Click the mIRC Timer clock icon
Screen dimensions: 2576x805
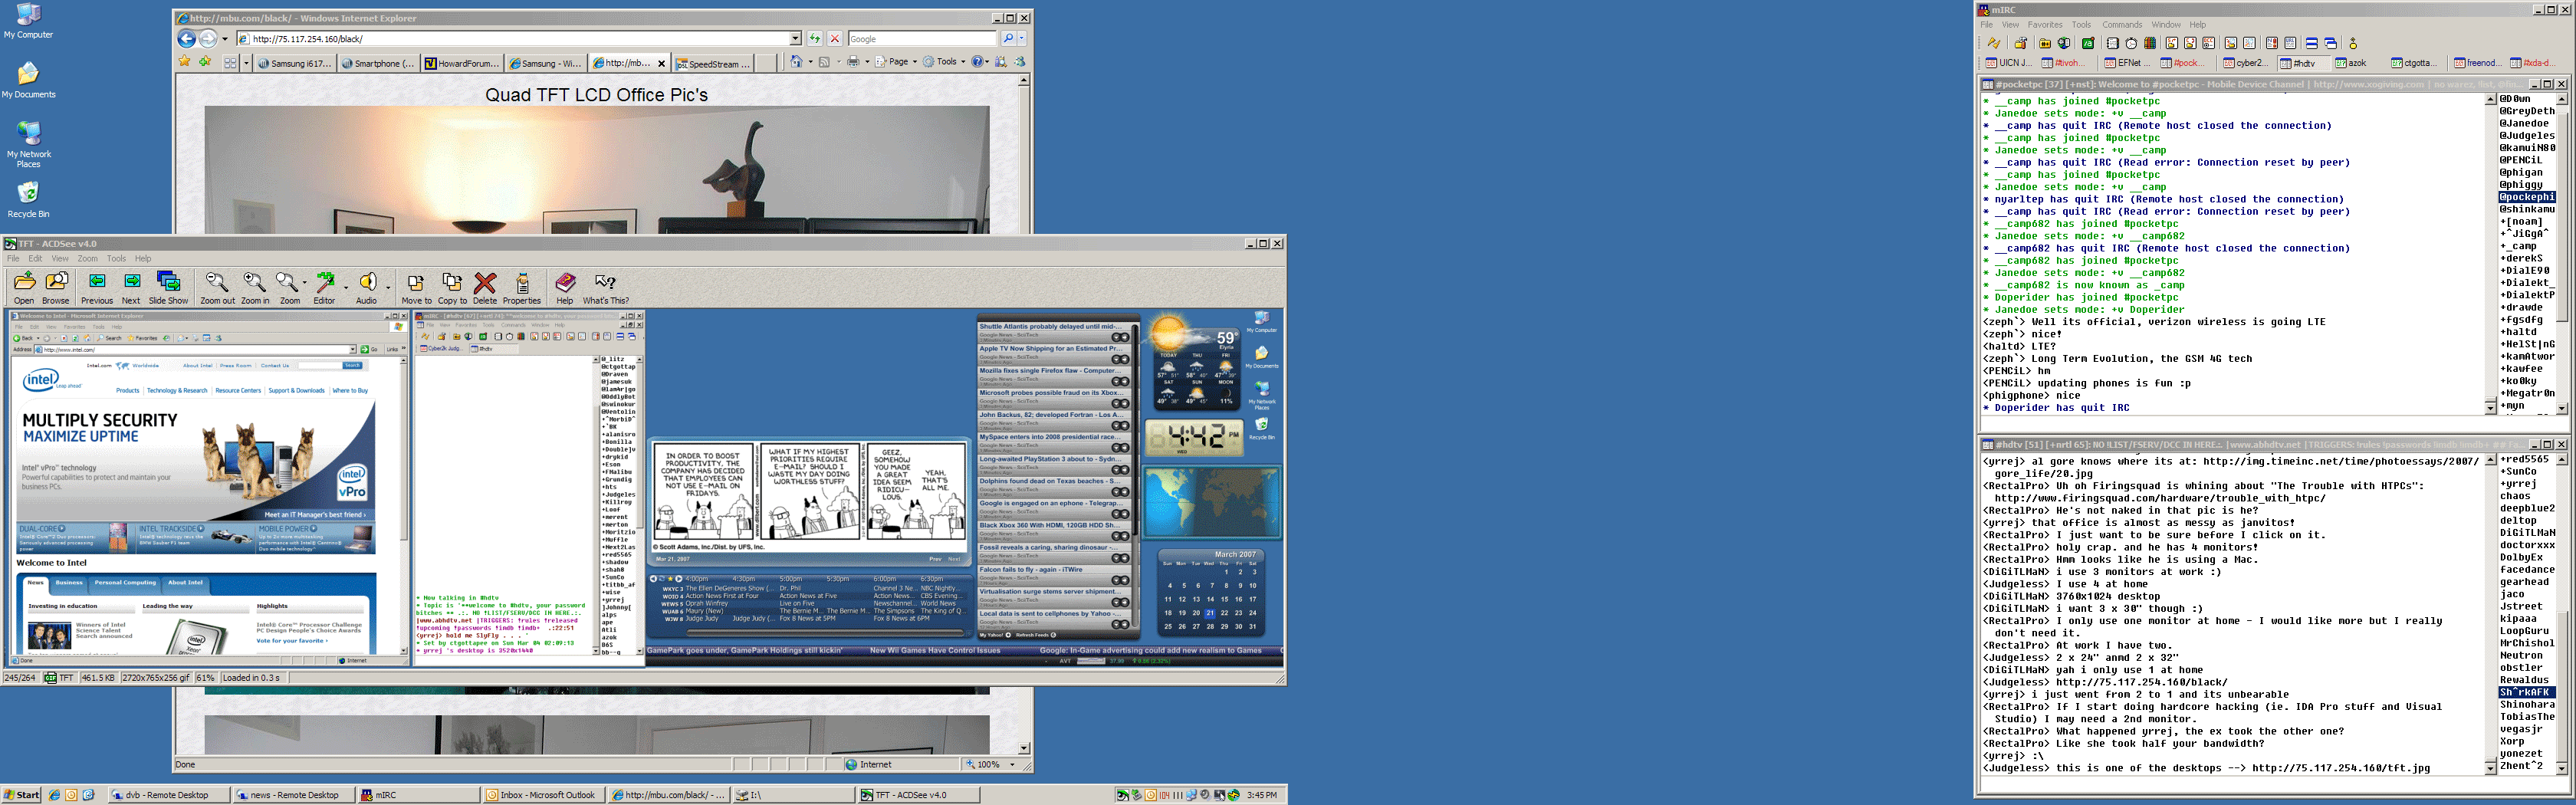(x=2131, y=43)
